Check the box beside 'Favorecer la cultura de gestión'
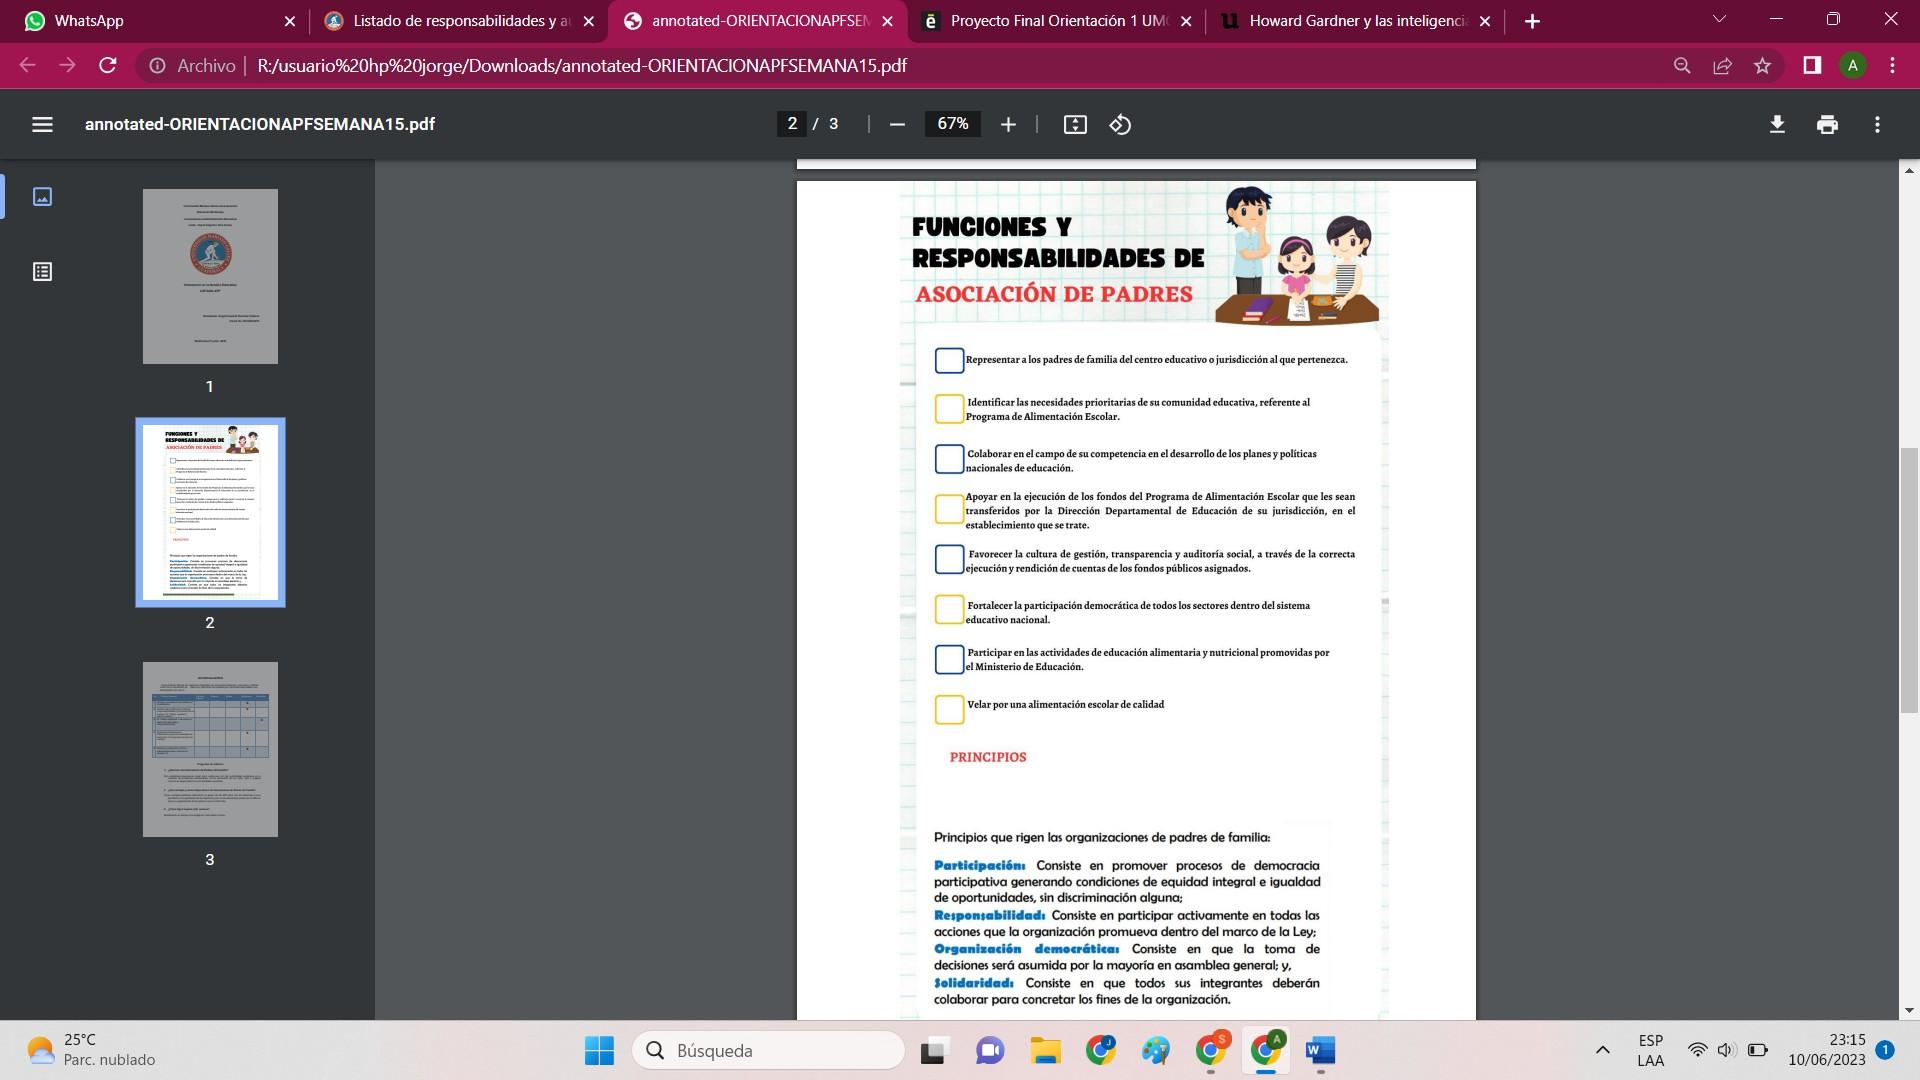Image resolution: width=1920 pixels, height=1080 pixels. 949,559
